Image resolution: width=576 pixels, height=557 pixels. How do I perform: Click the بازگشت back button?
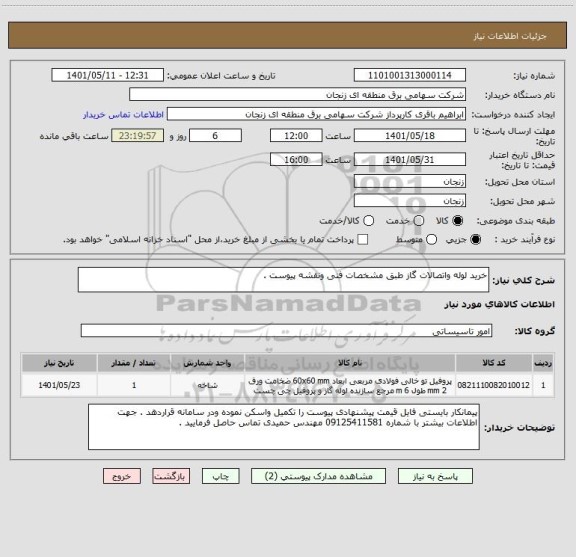[x=171, y=476]
